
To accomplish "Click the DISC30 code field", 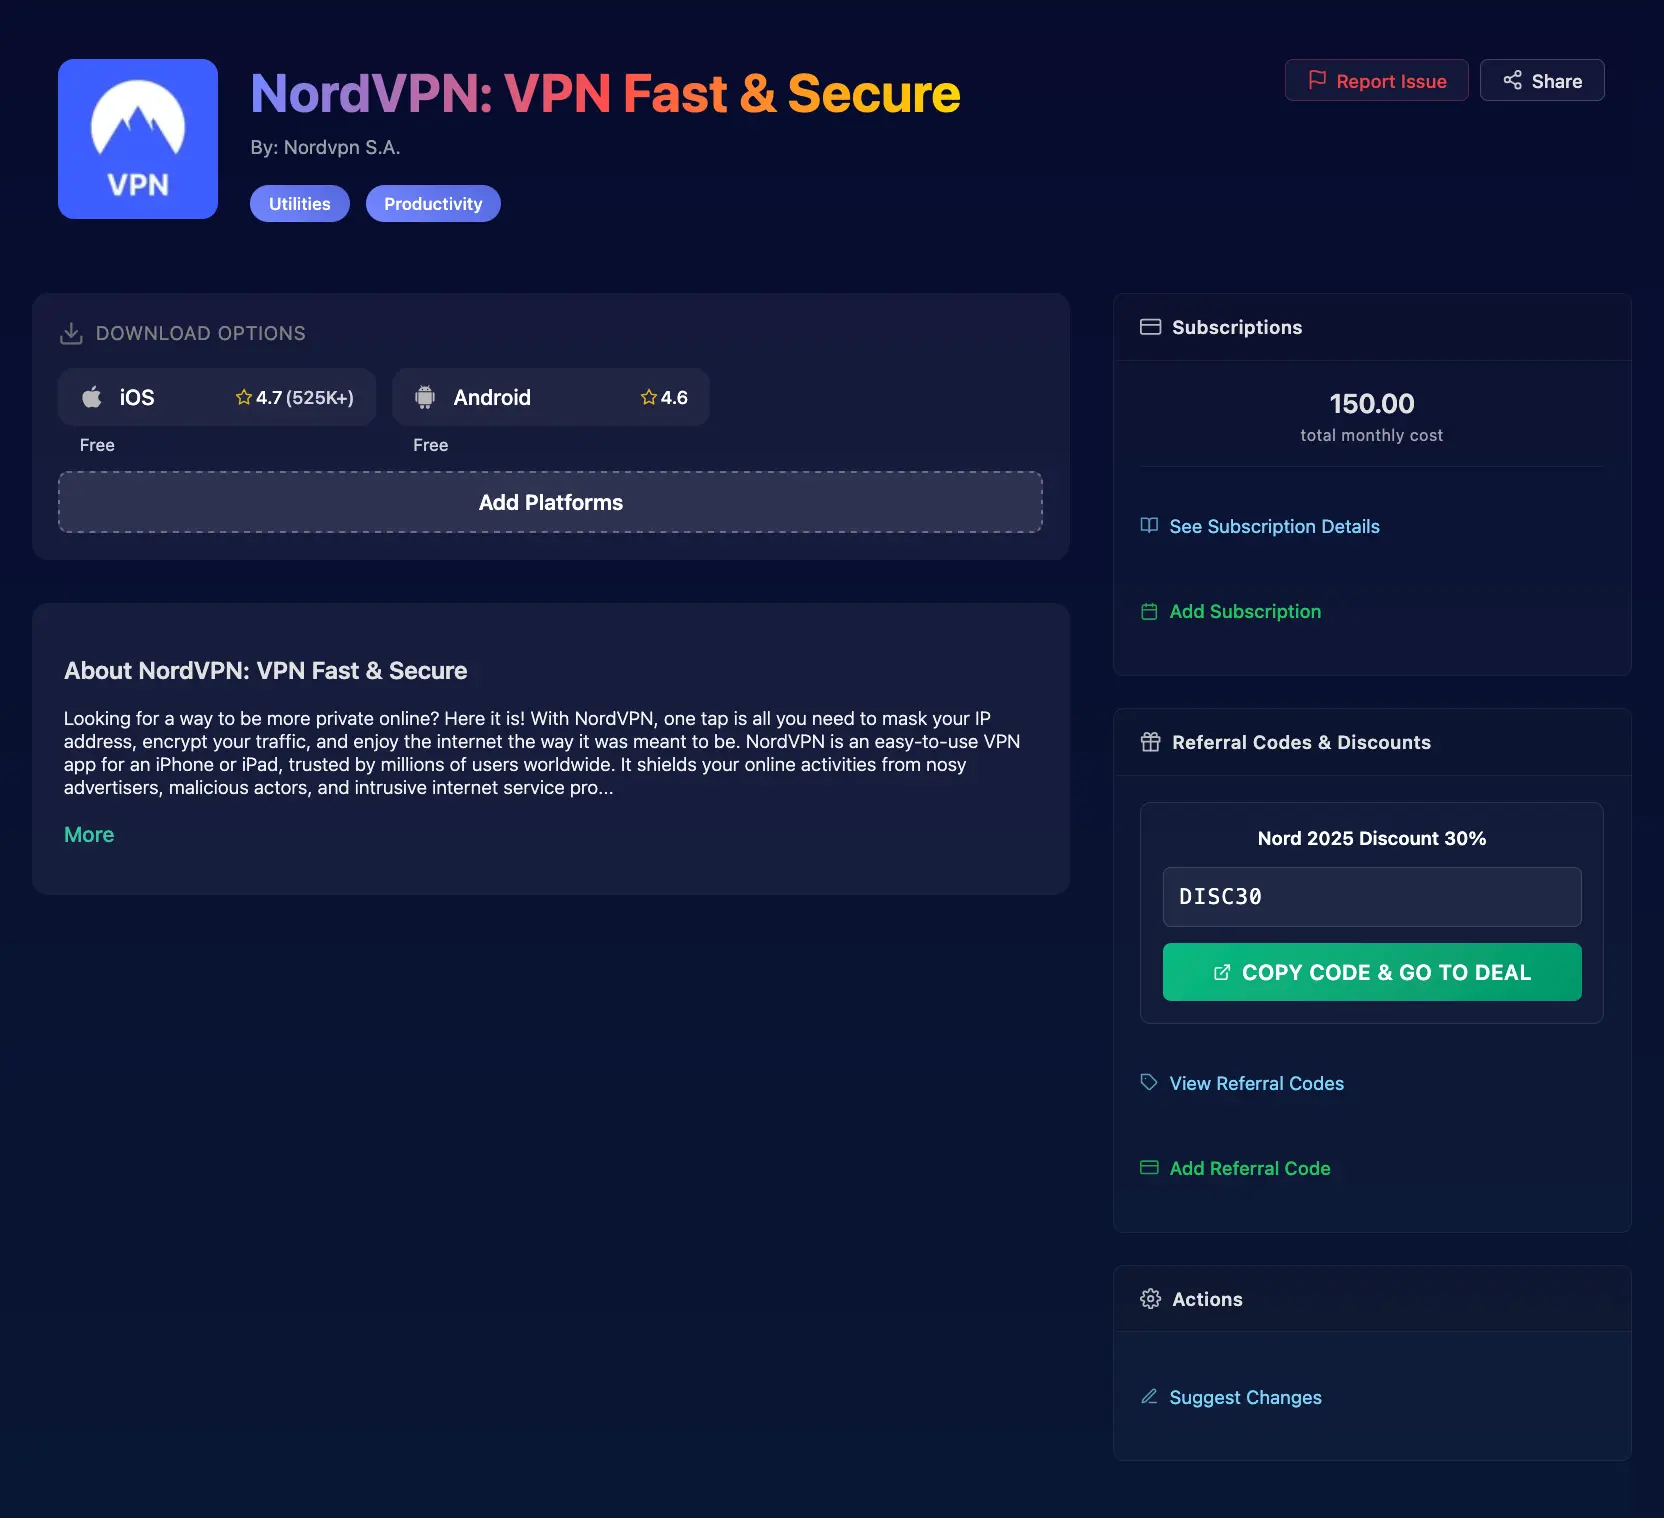I will (x=1371, y=897).
